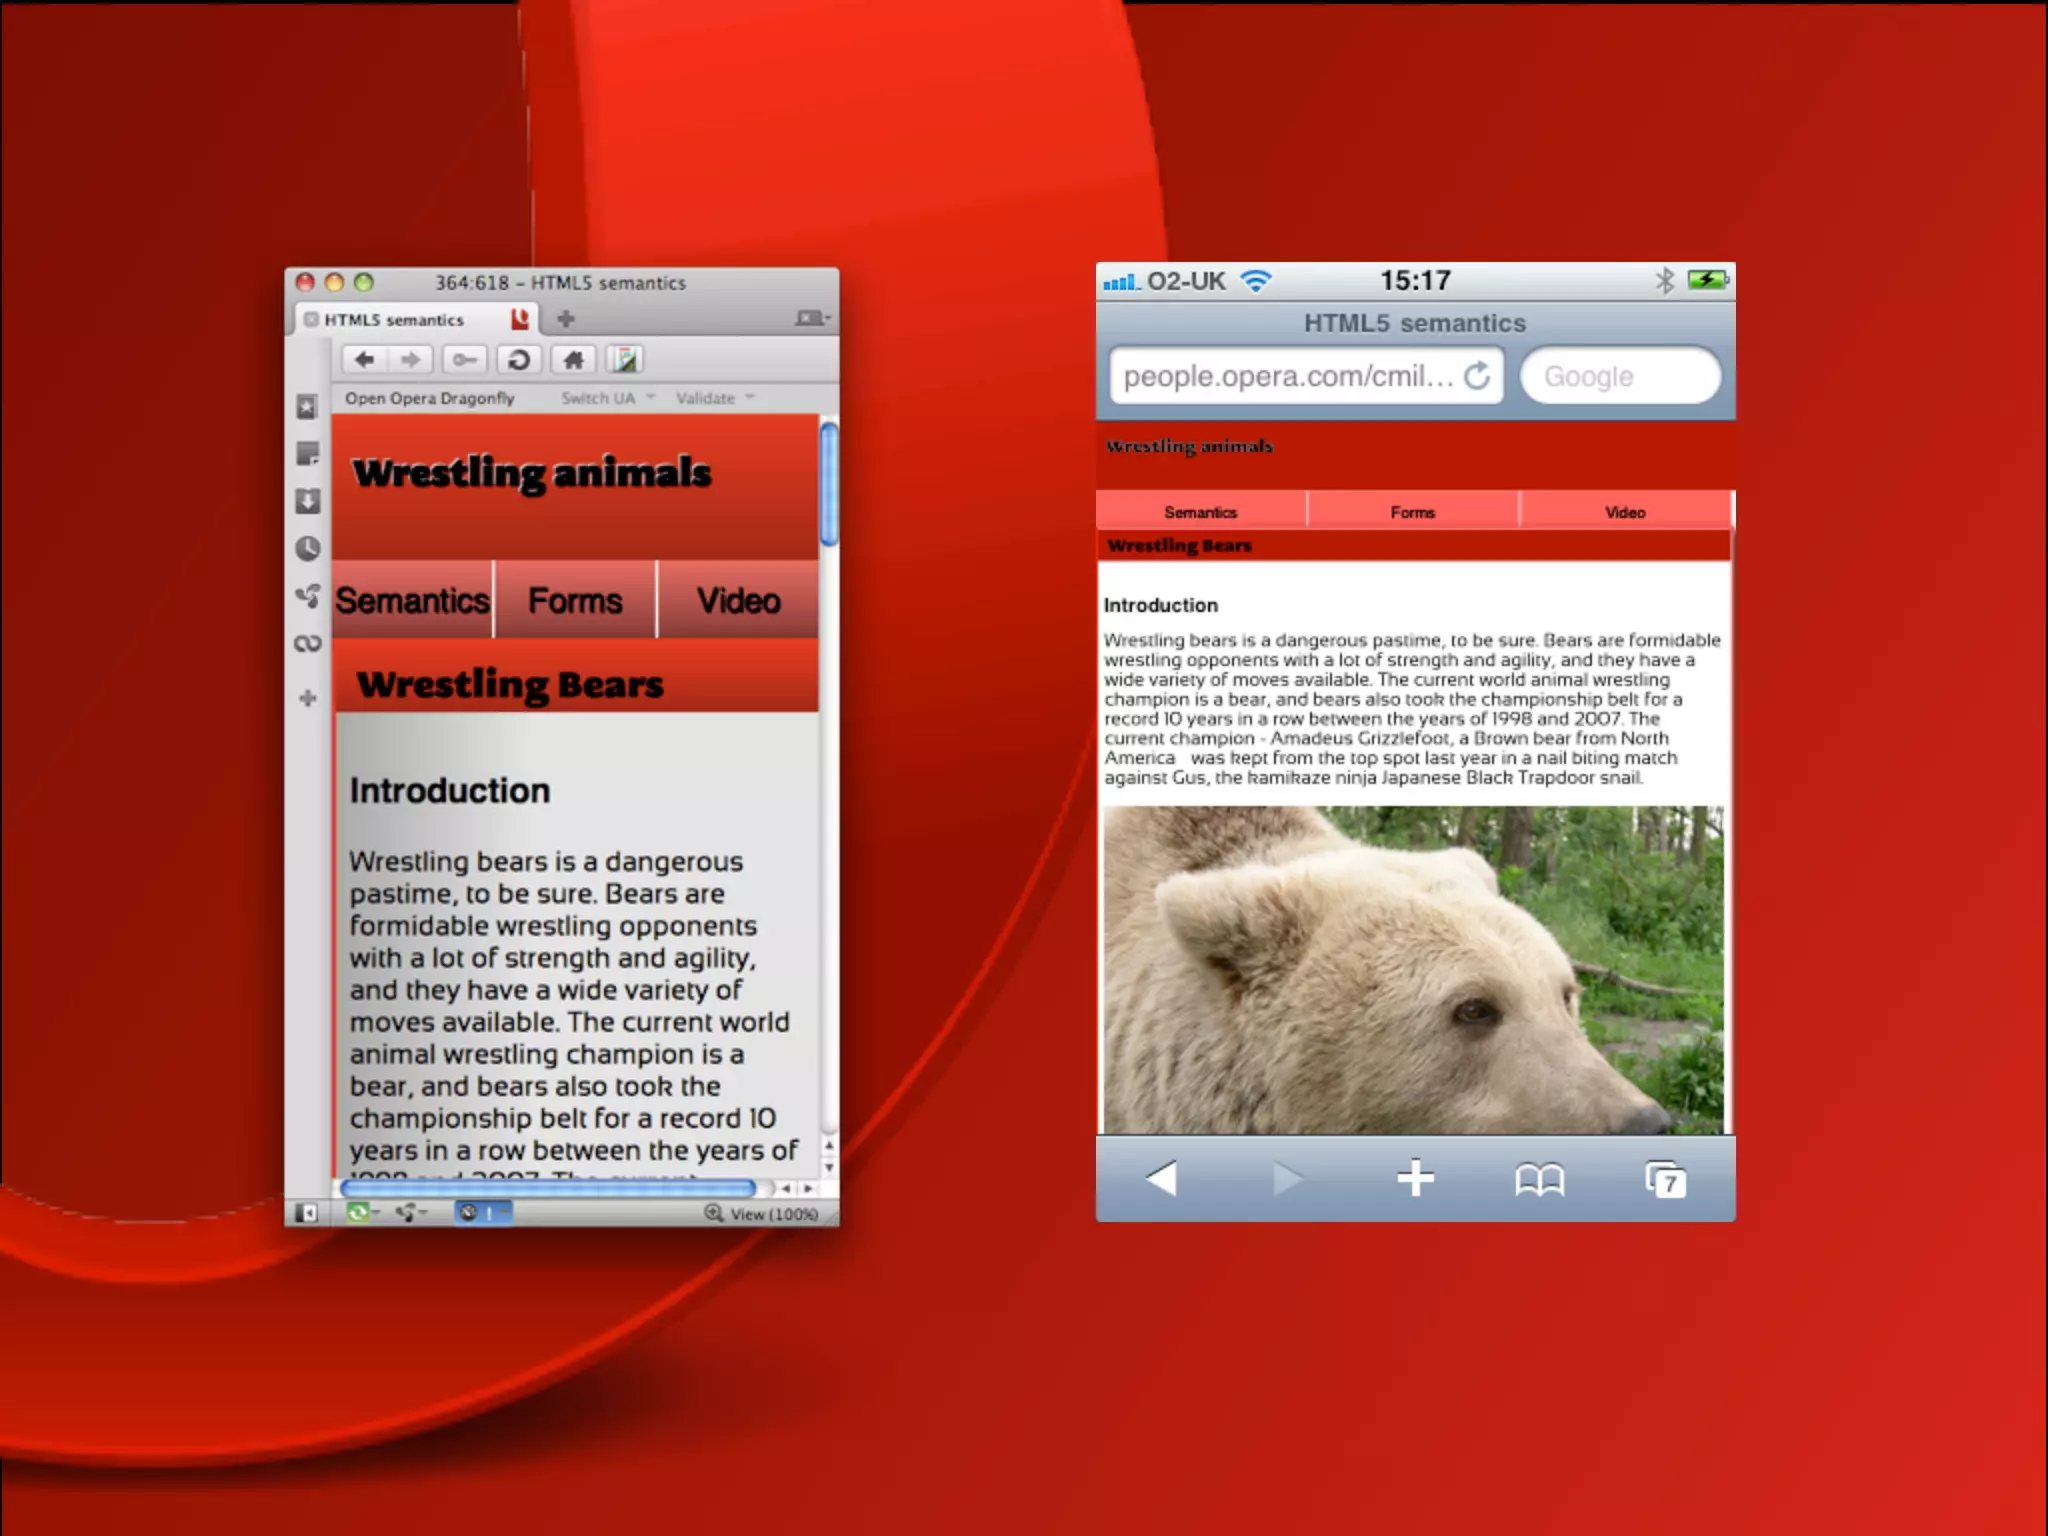Toggle Opera Link sync status button
The image size is (2048, 1536).
coord(359,1213)
